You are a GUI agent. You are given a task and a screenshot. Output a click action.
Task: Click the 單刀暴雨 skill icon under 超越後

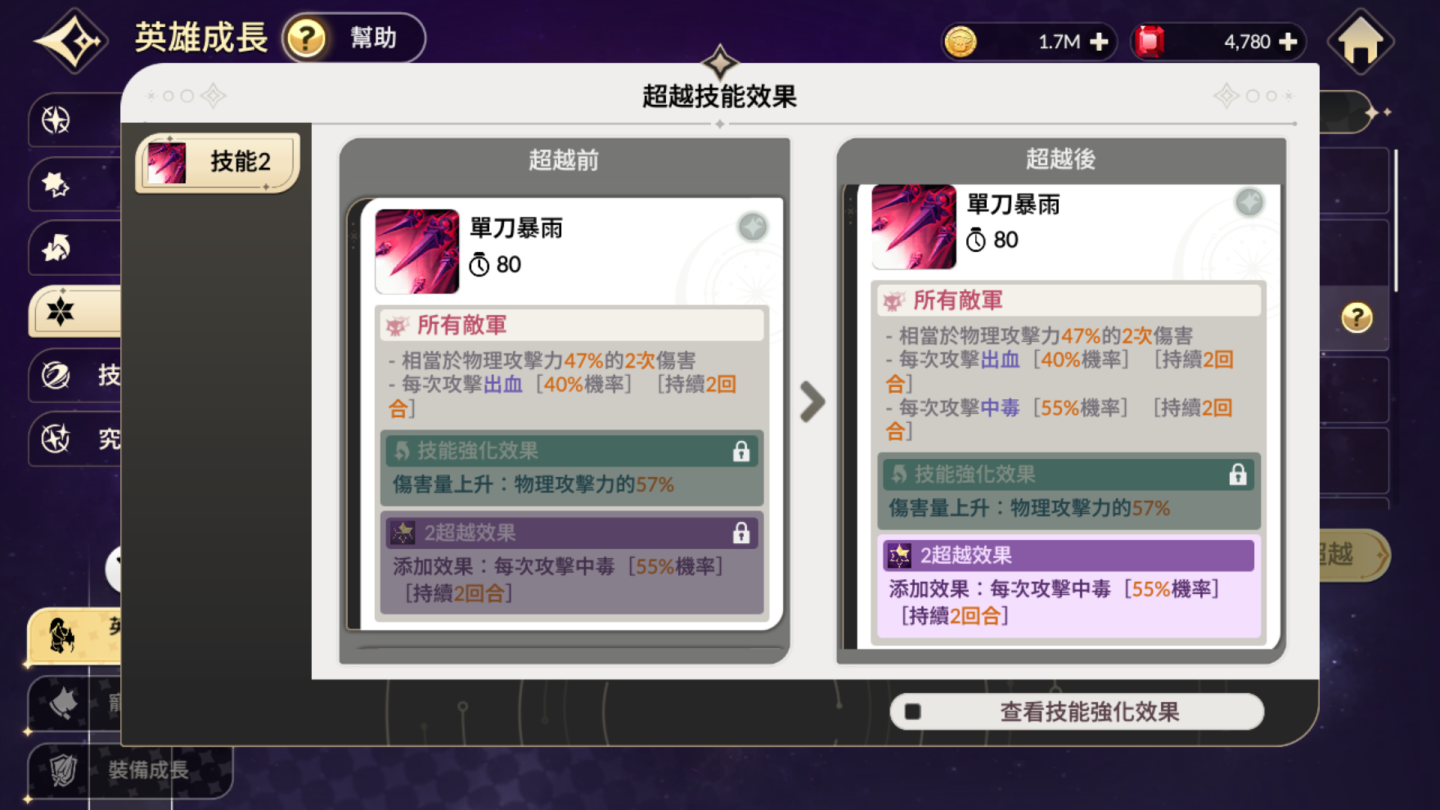coord(913,227)
